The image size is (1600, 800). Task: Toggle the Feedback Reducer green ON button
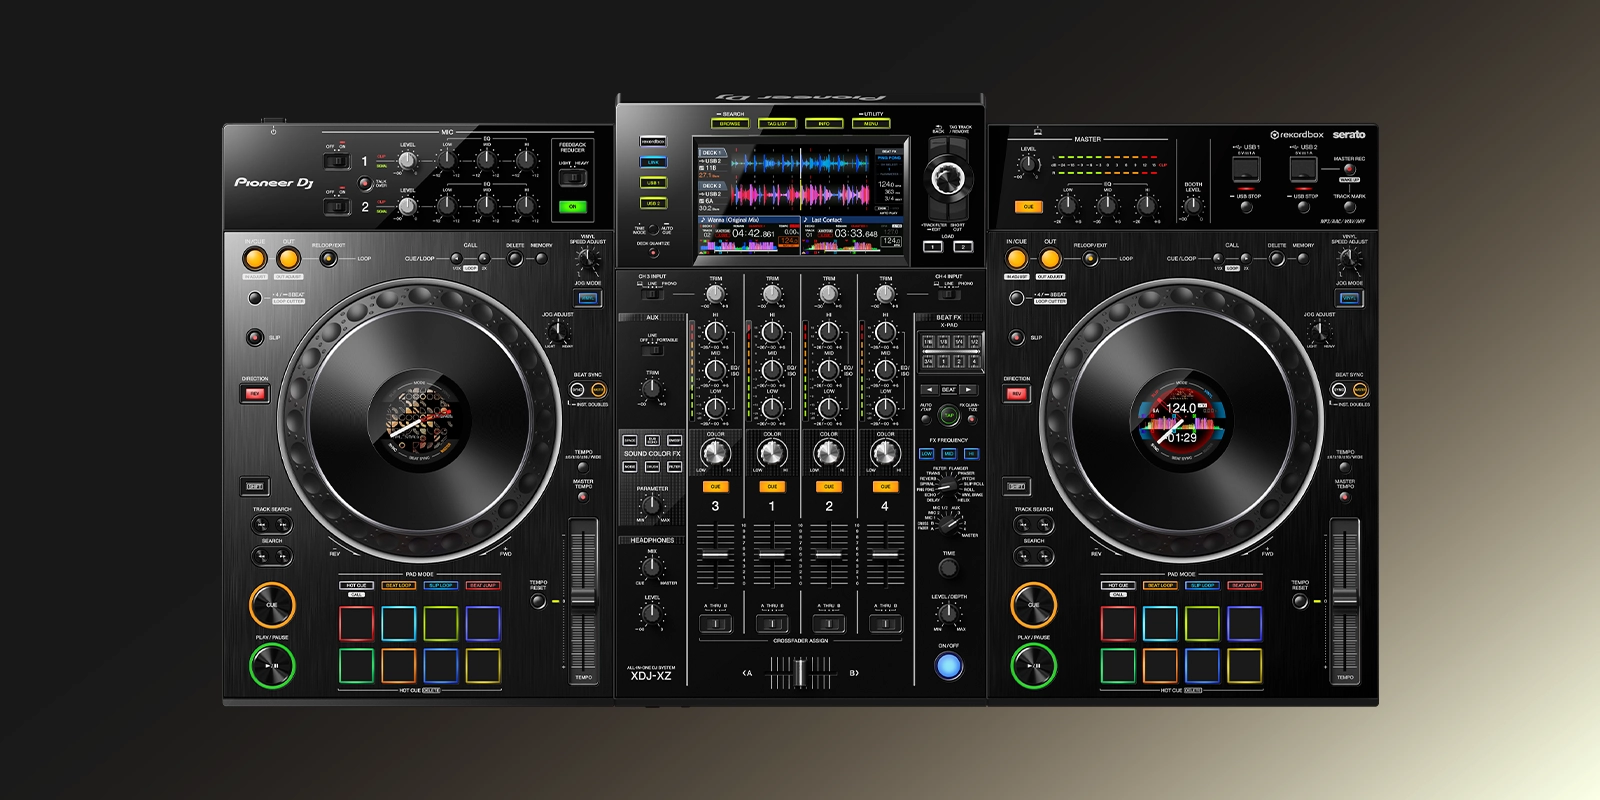pos(572,207)
